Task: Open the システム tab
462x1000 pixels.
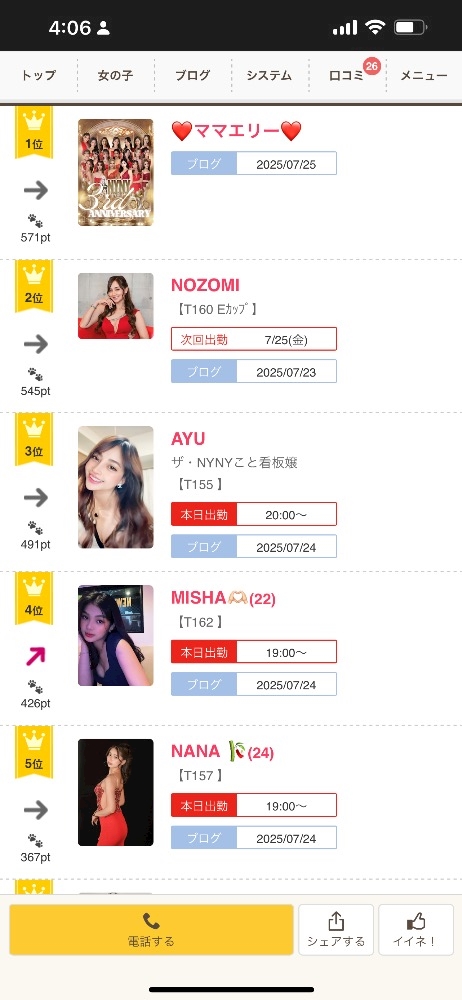Action: [269, 75]
